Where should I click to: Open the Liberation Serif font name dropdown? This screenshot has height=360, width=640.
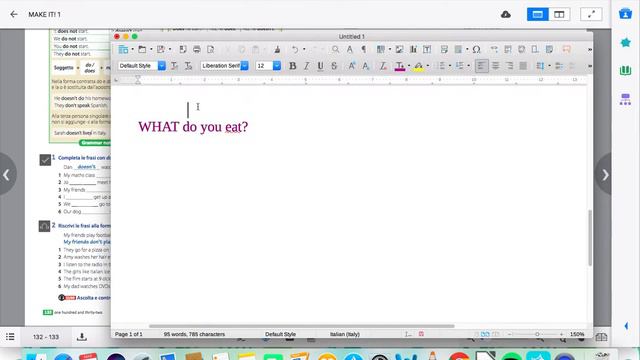pyautogui.click(x=244, y=66)
